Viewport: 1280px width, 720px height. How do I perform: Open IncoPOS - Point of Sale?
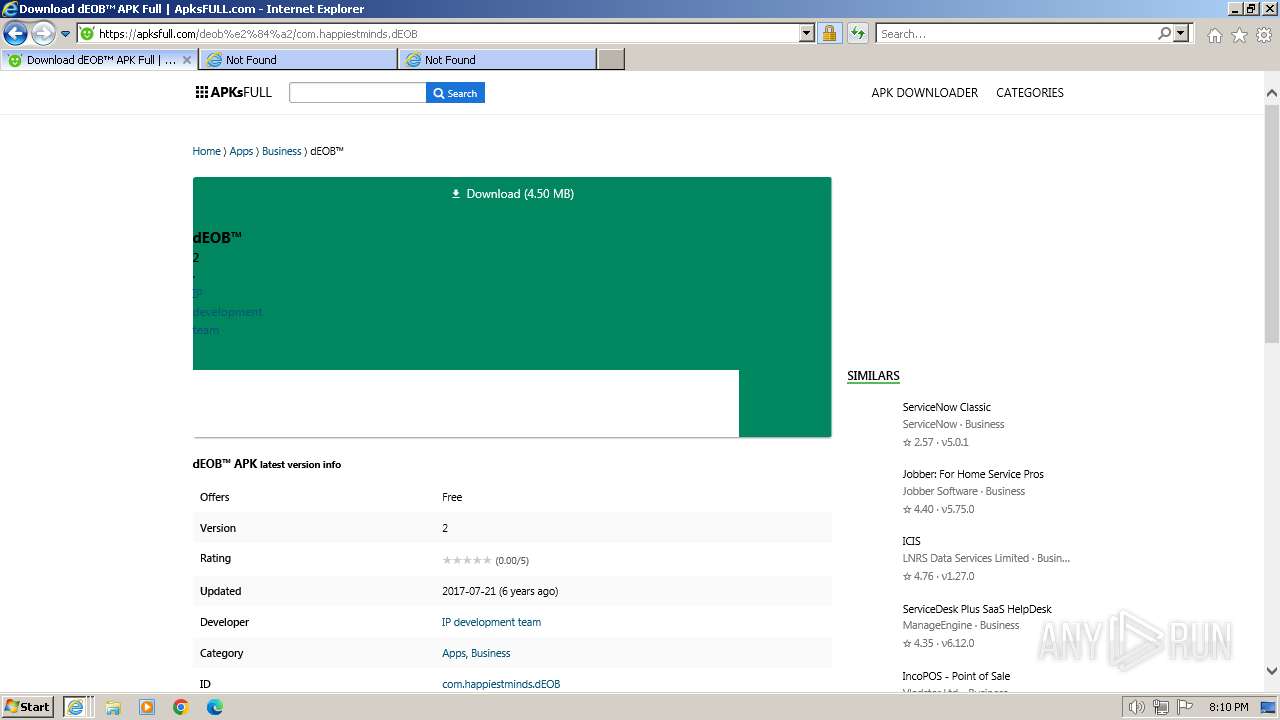[x=955, y=676]
